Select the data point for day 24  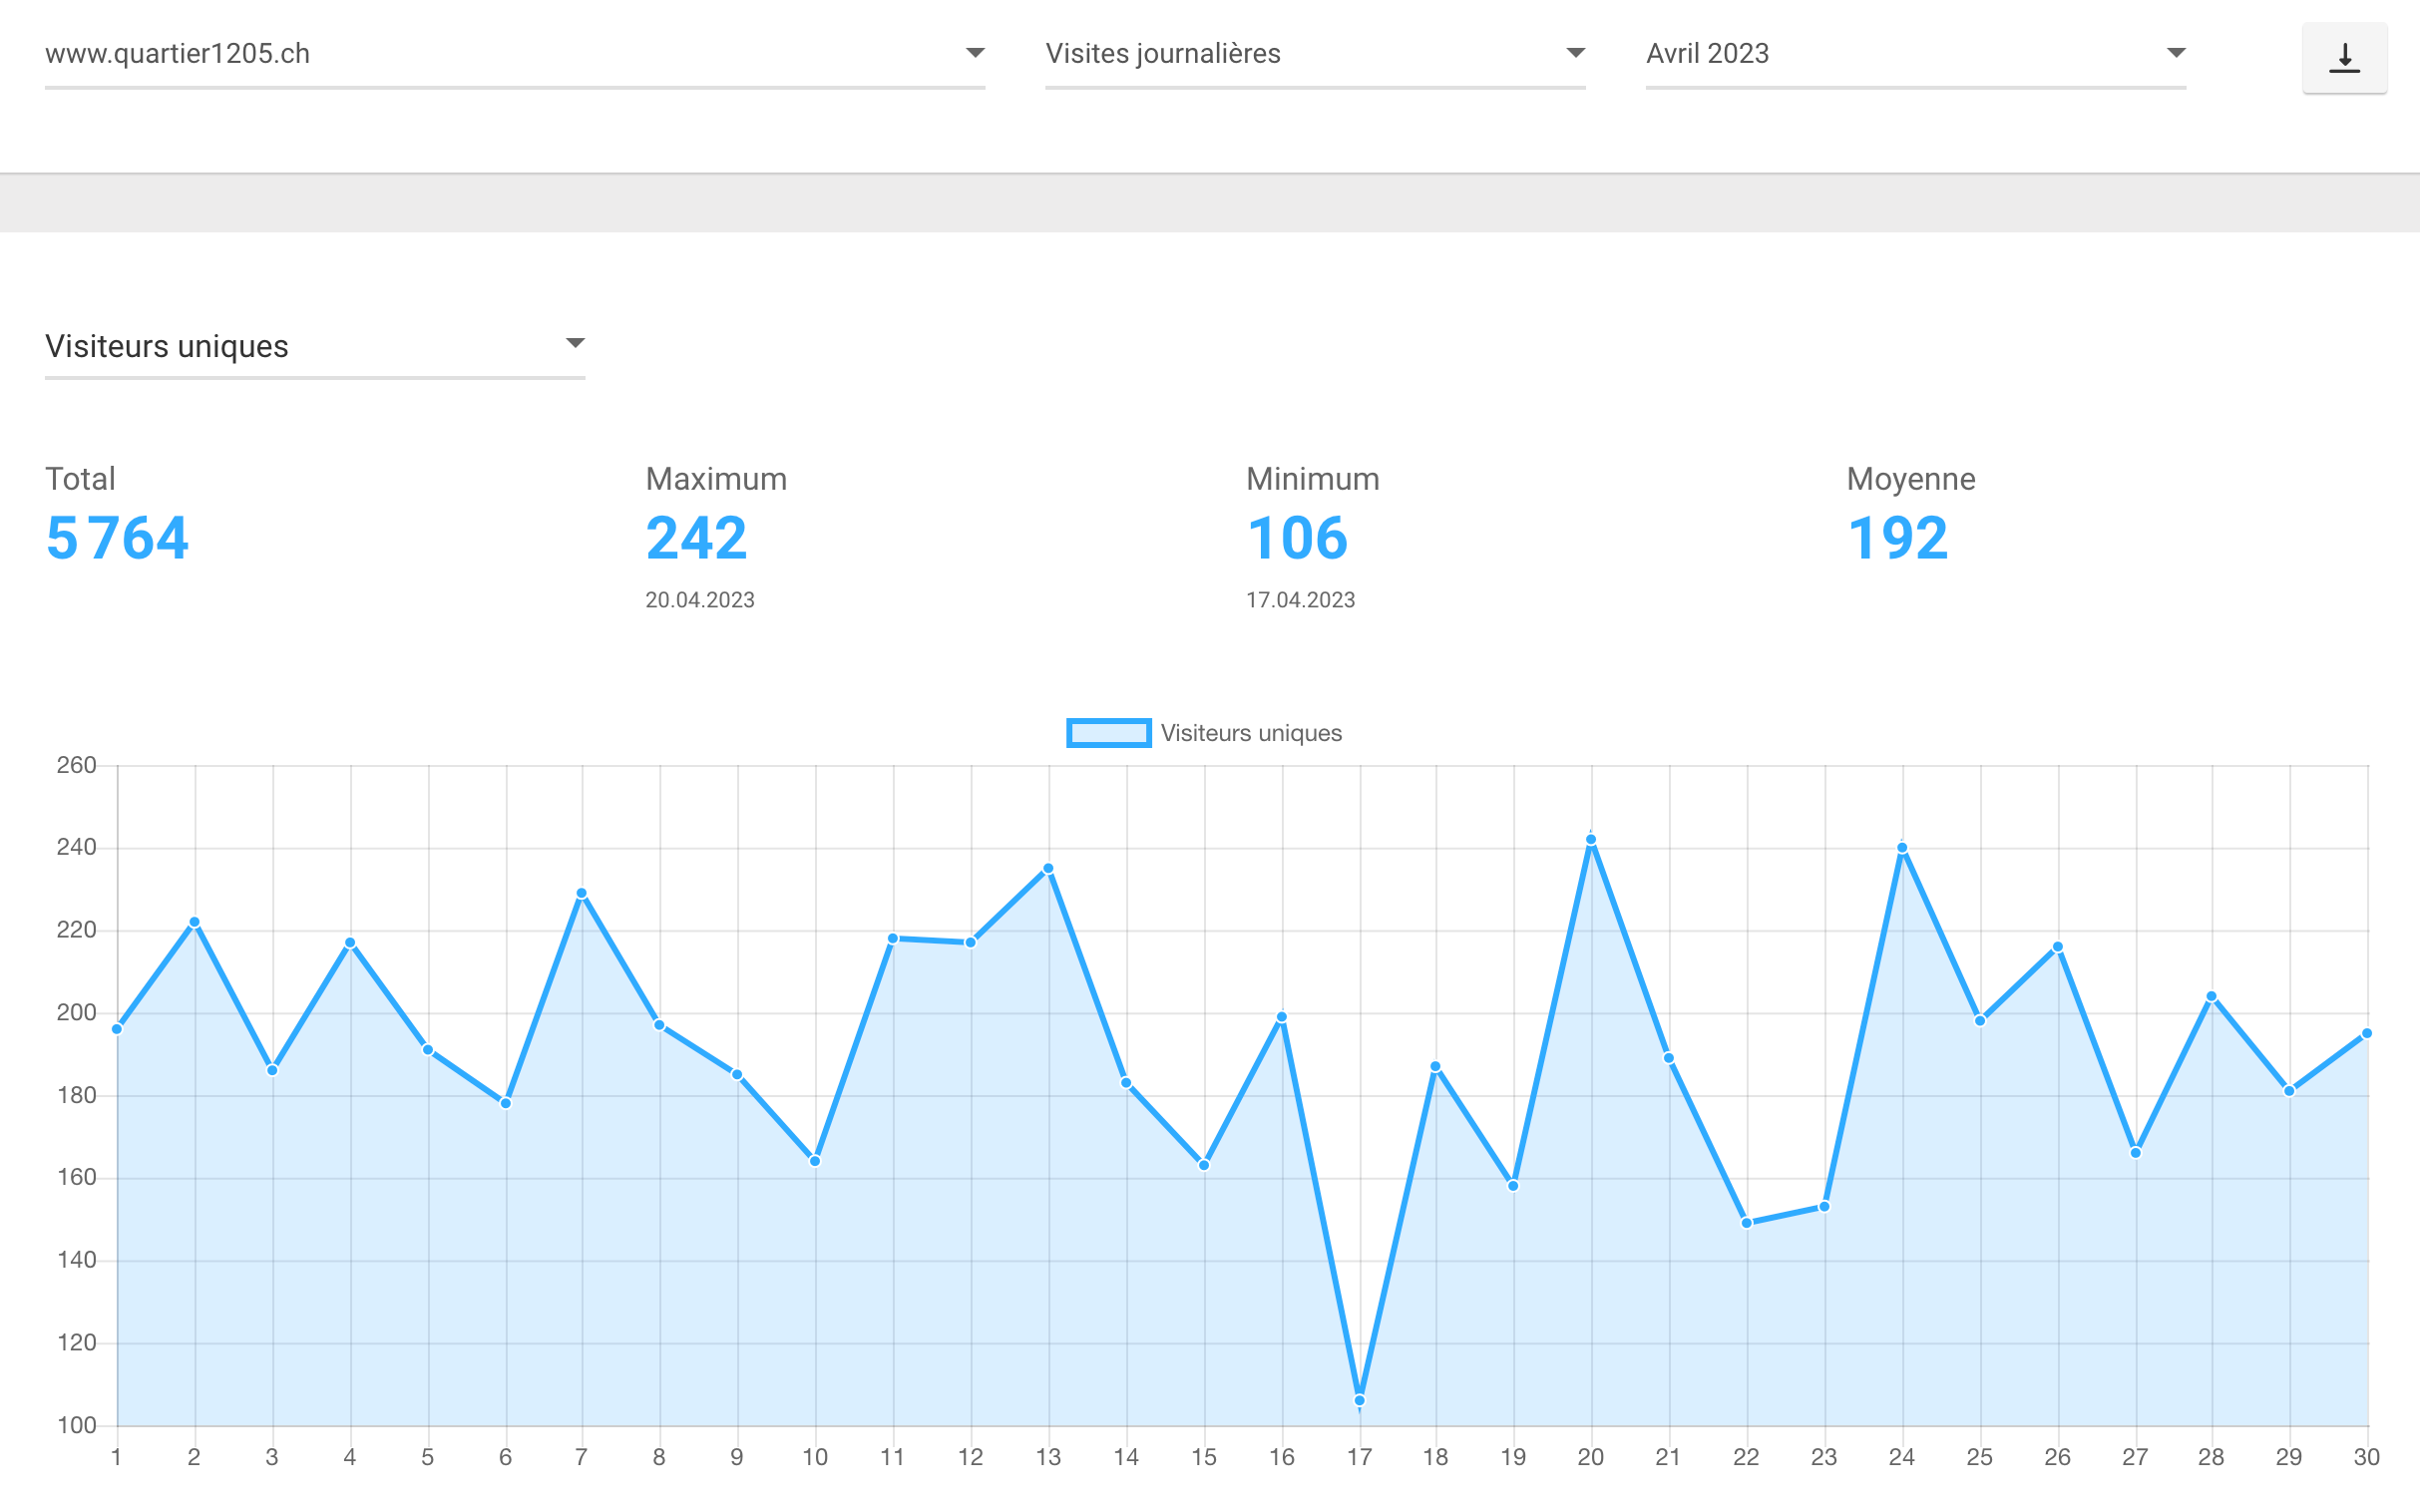click(1902, 848)
